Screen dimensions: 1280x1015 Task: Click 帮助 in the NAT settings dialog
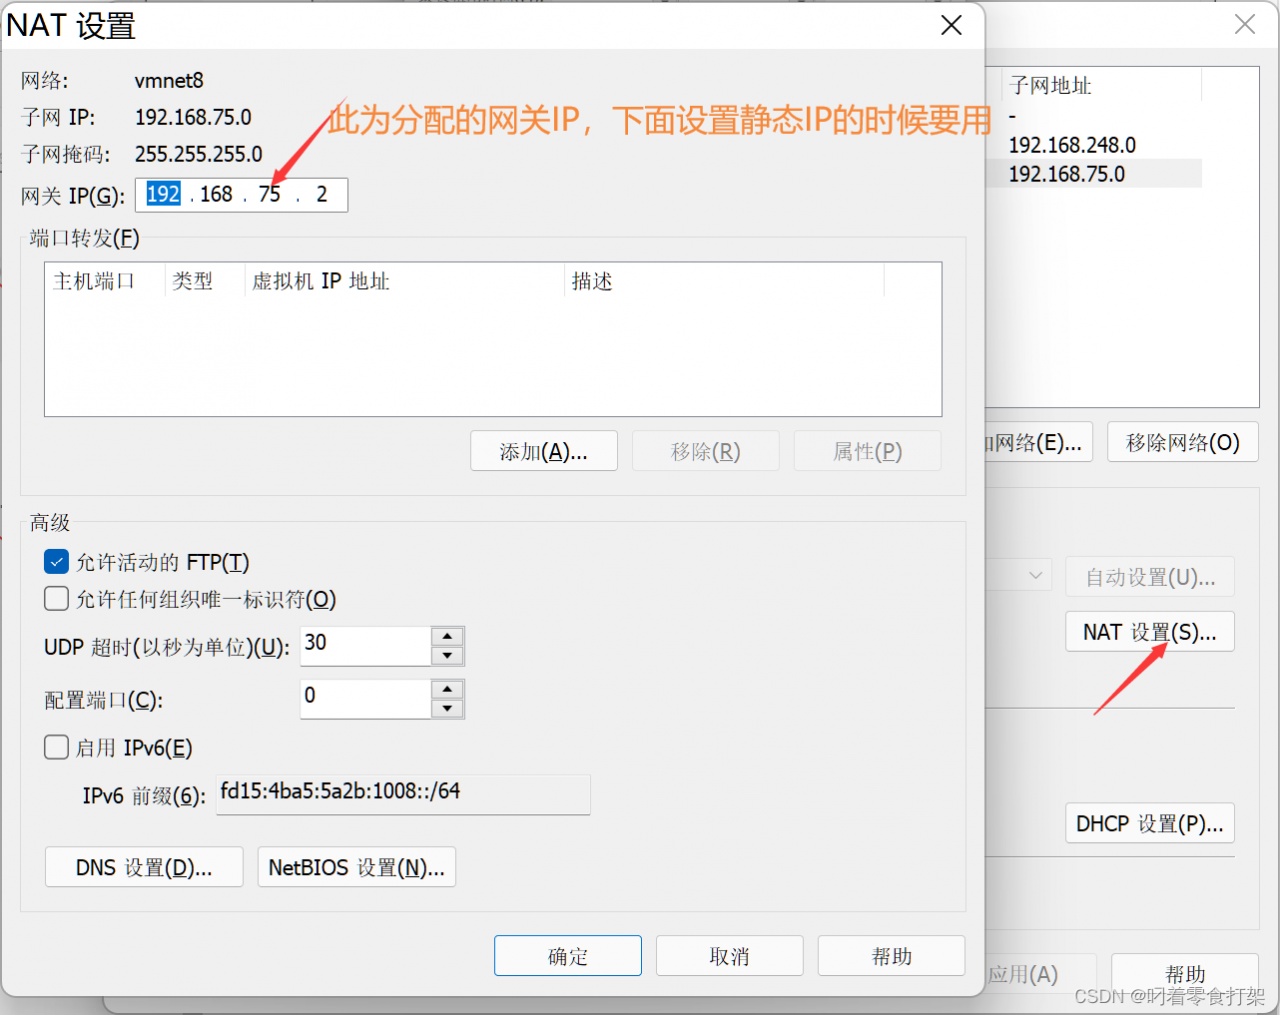pos(892,956)
